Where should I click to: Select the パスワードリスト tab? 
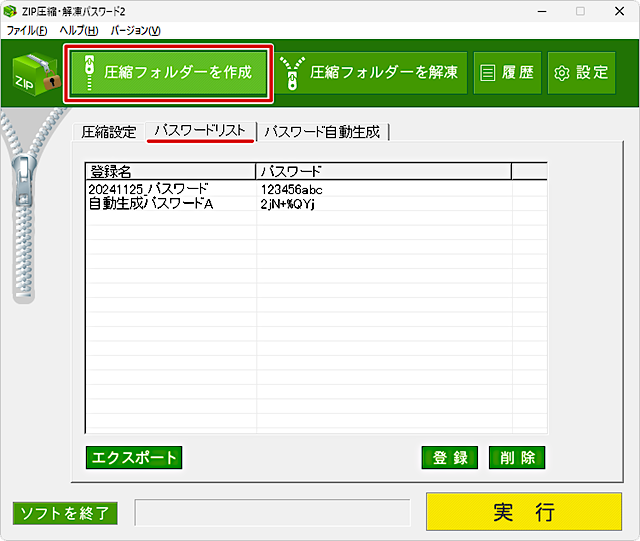click(x=200, y=131)
